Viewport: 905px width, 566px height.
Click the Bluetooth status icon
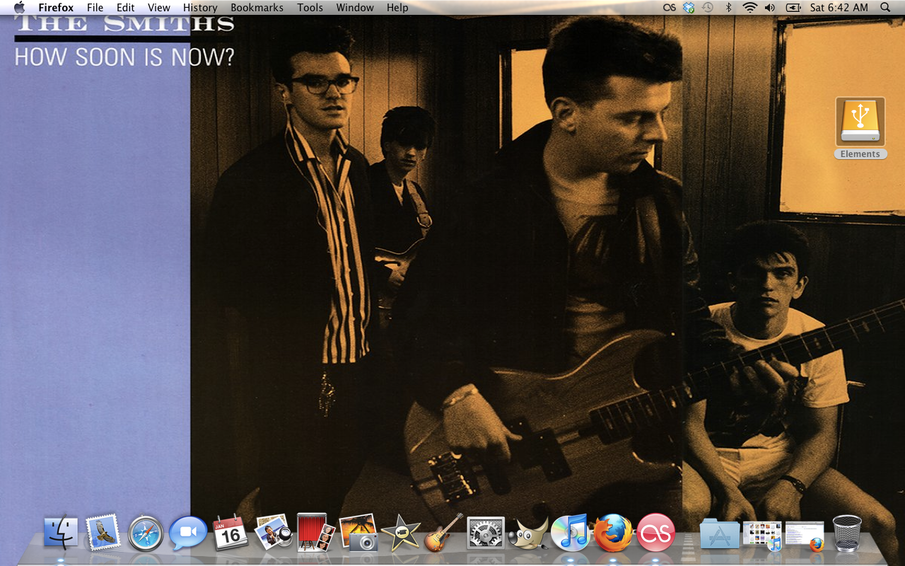pyautogui.click(x=728, y=8)
